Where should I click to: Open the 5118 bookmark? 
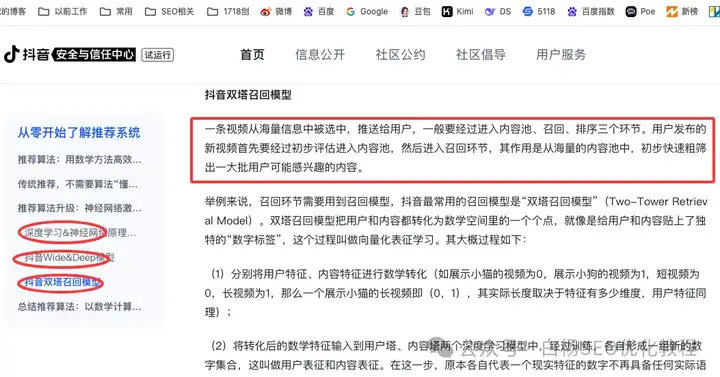[539, 11]
